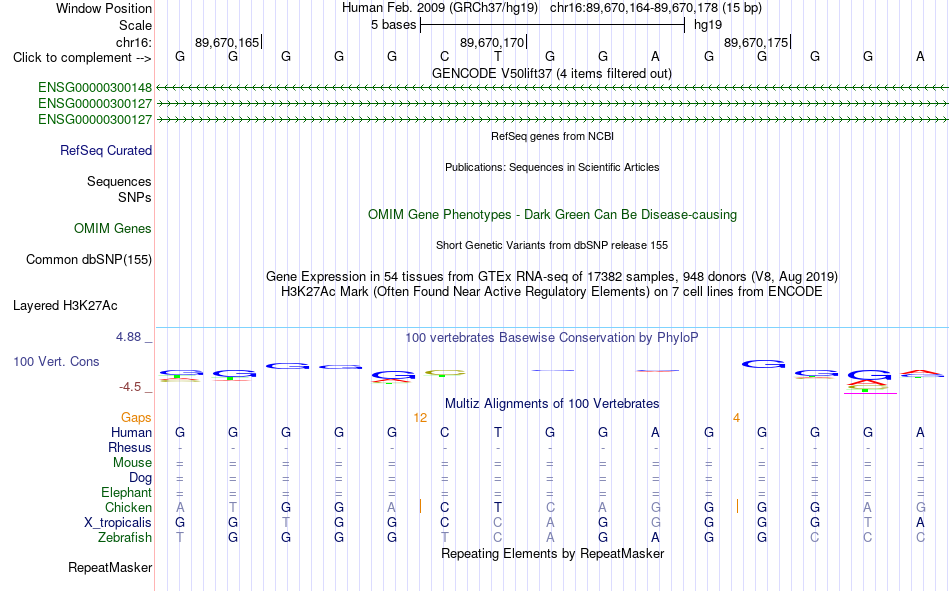Click 'RefSeq genes from NCBI' track title
950x591 pixels.
(553, 136)
